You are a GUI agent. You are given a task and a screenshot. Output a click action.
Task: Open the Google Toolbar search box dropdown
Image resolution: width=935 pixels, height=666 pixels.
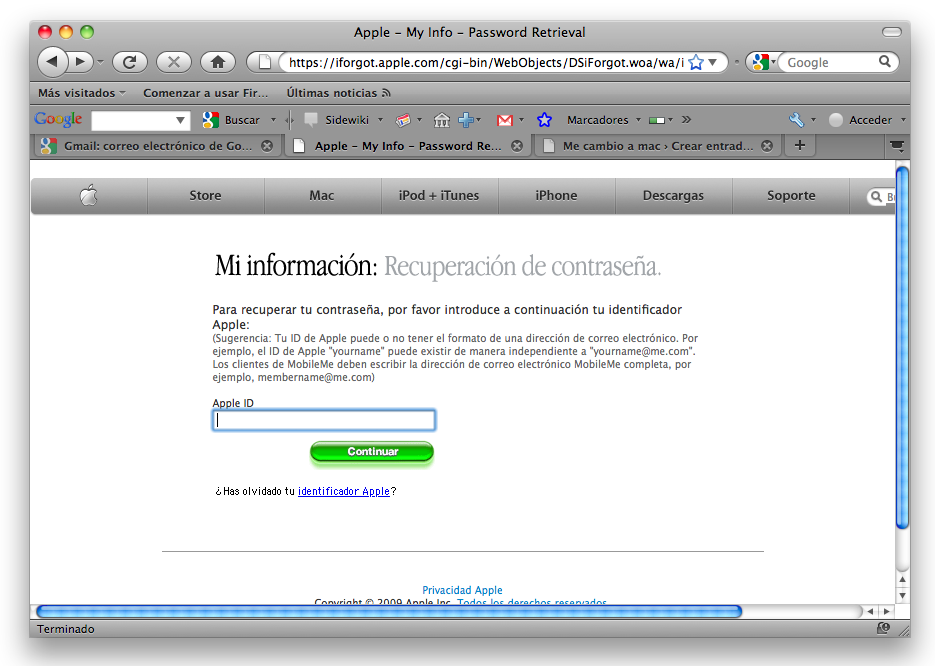[179, 120]
